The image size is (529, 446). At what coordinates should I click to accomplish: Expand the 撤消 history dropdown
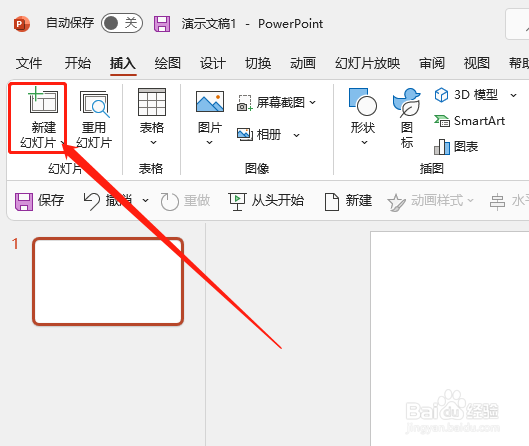(145, 200)
